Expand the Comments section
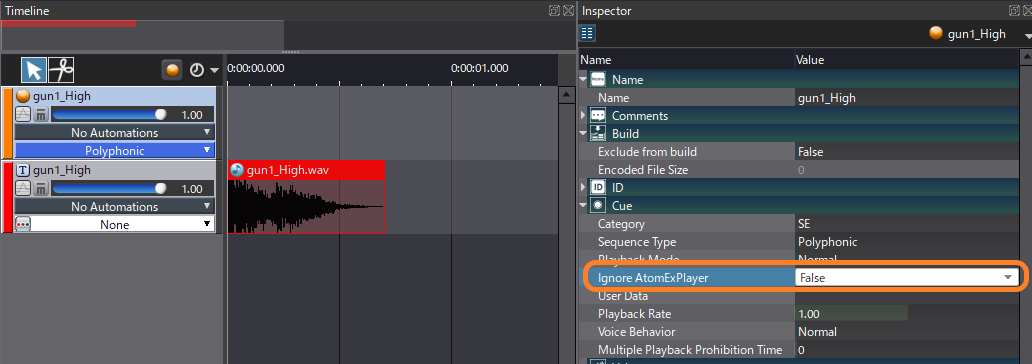This screenshot has height=364, width=1032. [x=583, y=116]
